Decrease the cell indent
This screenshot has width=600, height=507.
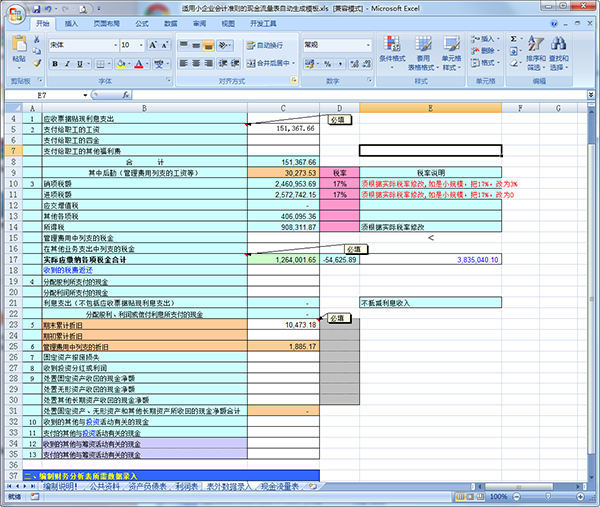click(x=222, y=63)
